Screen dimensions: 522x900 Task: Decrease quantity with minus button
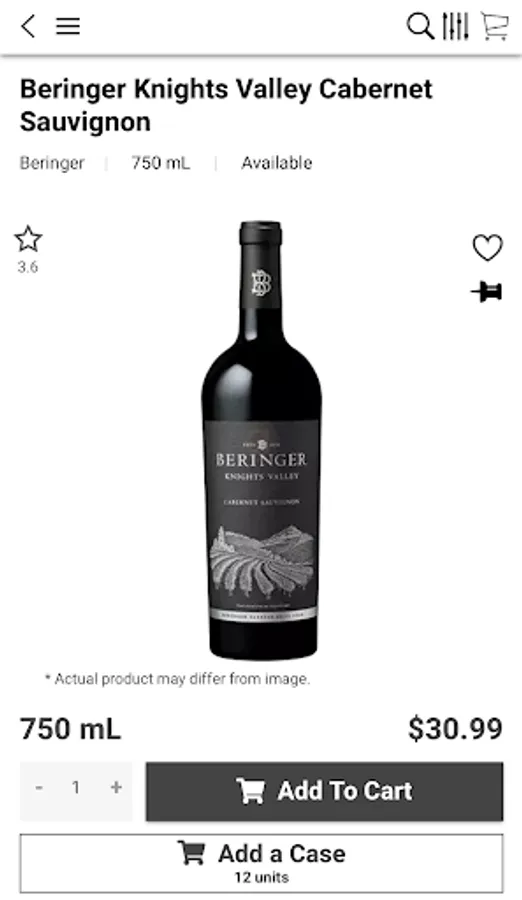pos(39,788)
